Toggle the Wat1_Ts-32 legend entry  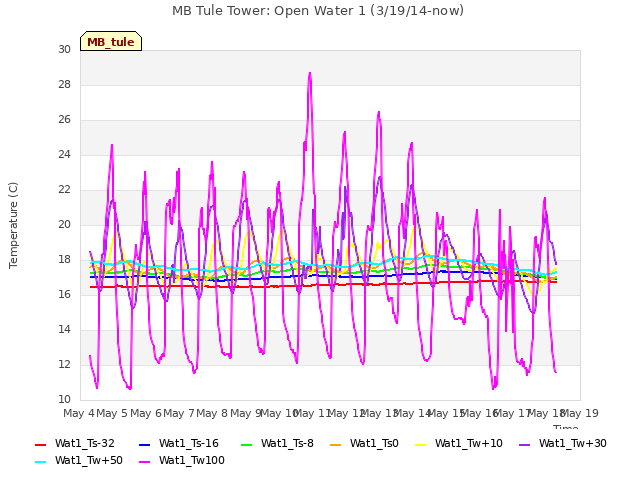pos(75,444)
